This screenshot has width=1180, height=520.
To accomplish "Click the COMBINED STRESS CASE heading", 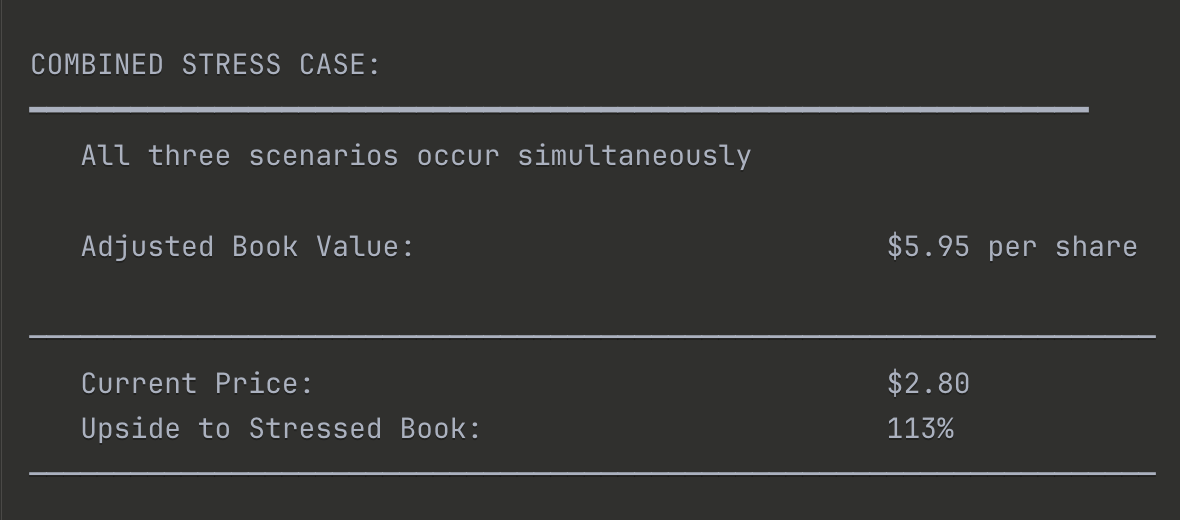I will click(x=205, y=65).
